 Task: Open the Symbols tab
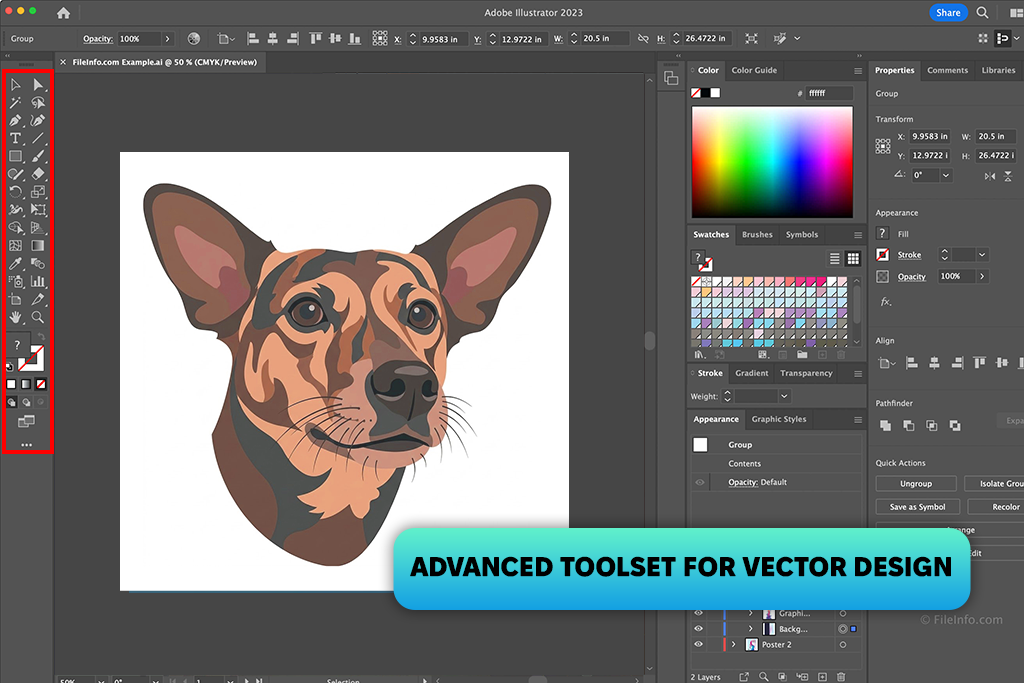[802, 234]
